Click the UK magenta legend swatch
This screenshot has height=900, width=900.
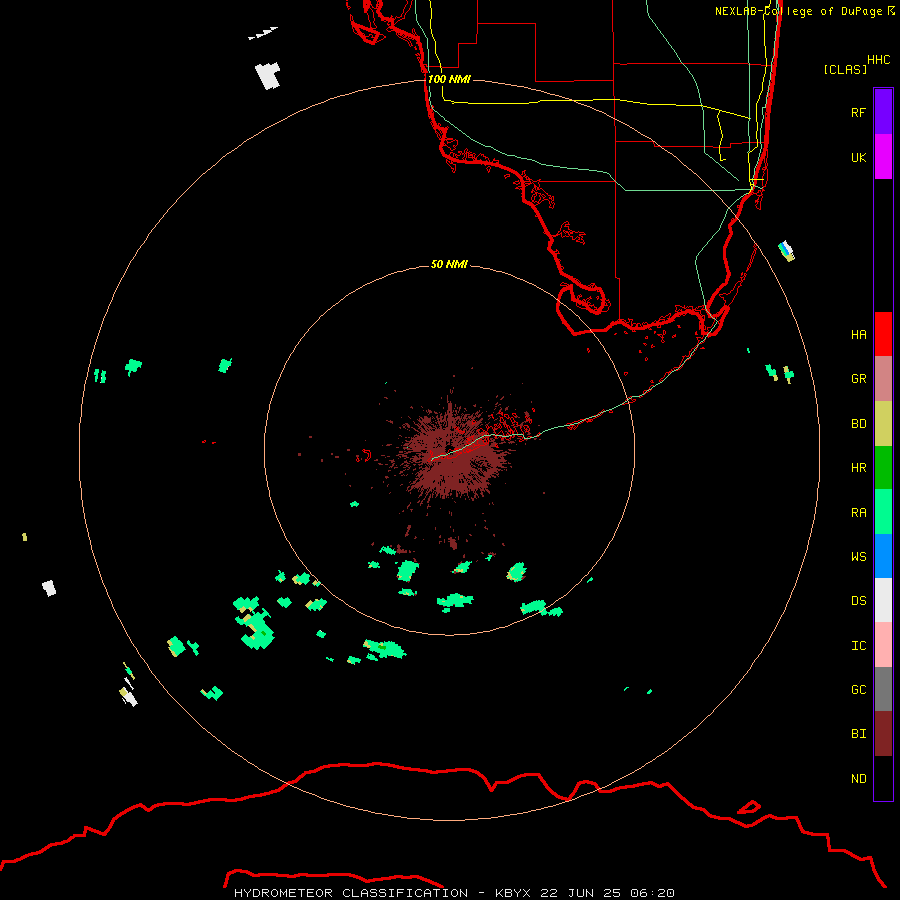coord(883,156)
